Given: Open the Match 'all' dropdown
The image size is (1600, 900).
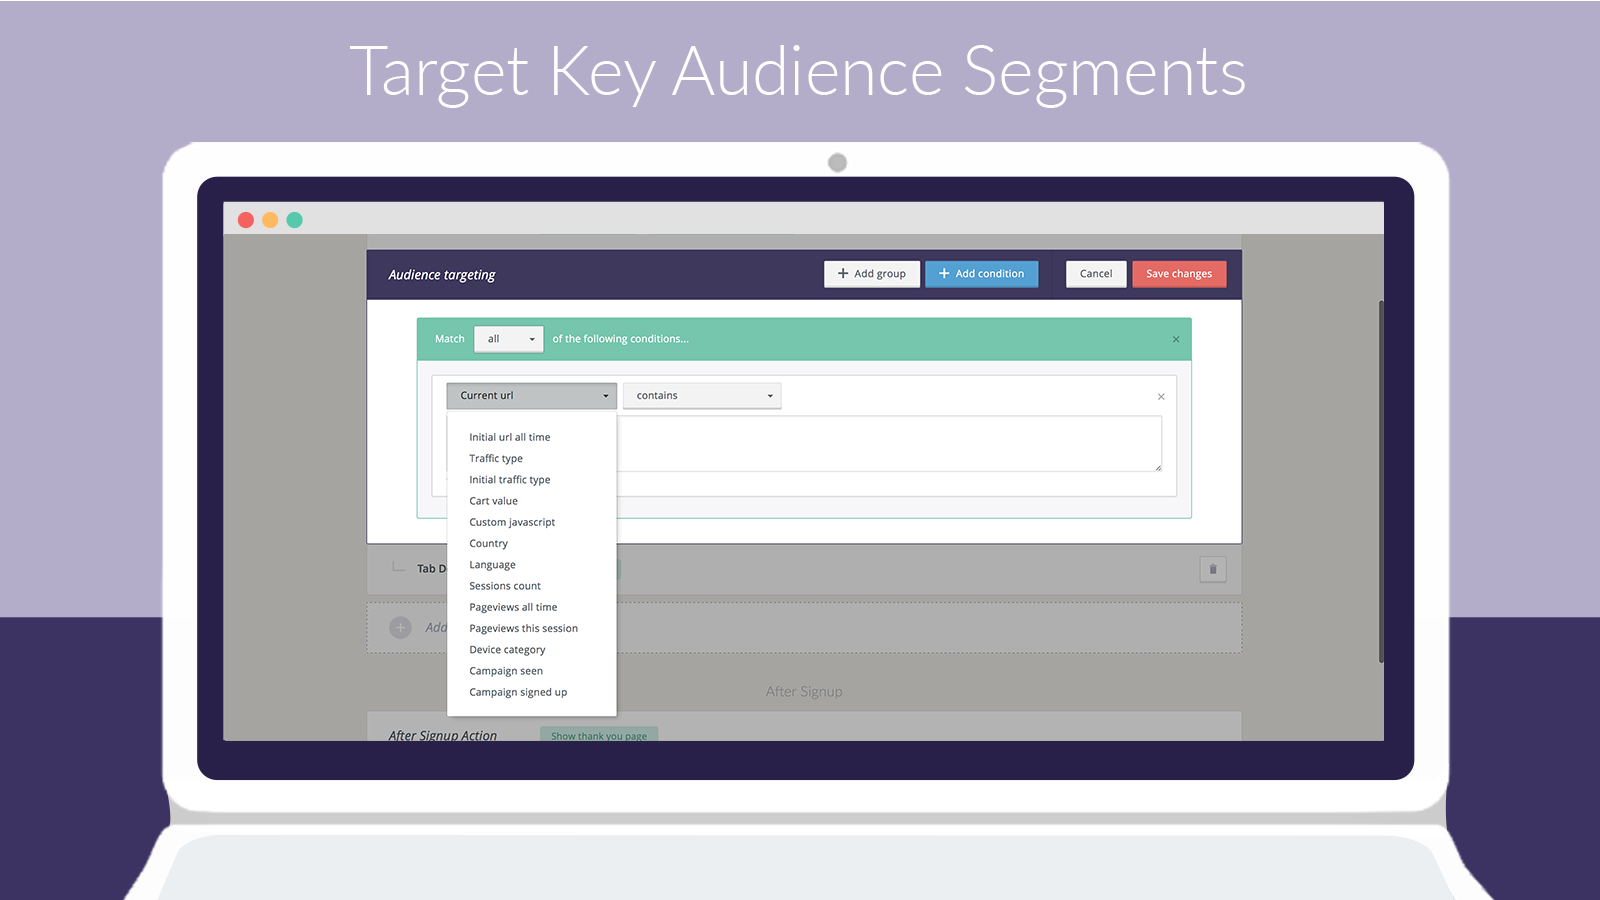Looking at the screenshot, I should tap(508, 339).
